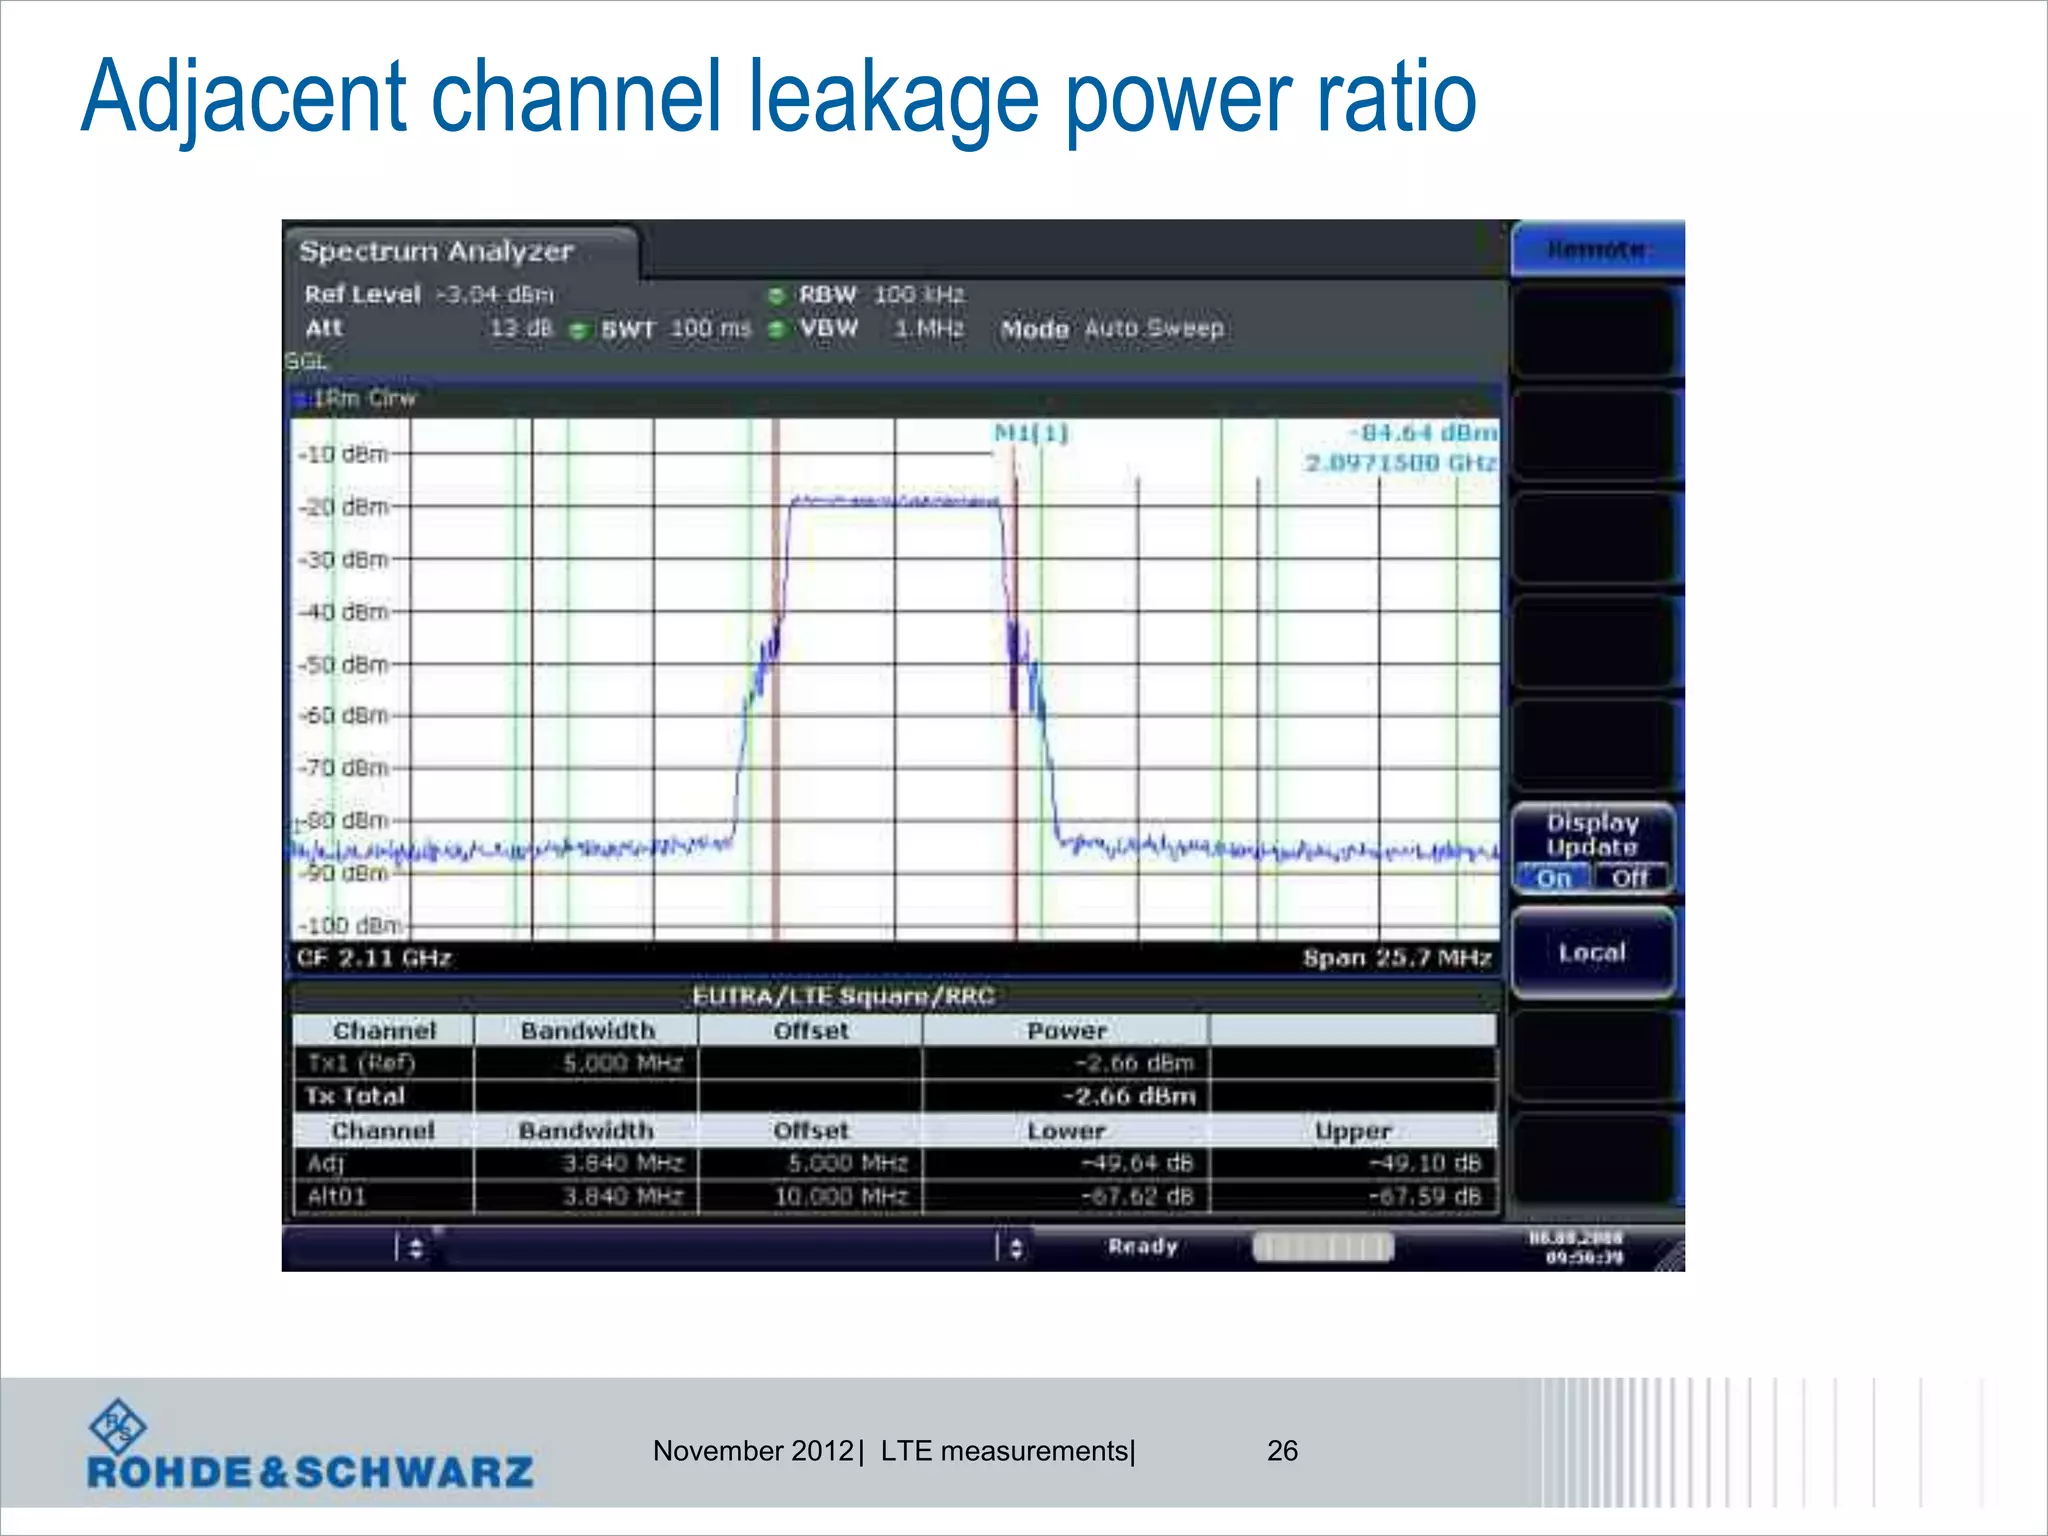Click the EUTRA/LTE Square/RRC header
This screenshot has width=2048, height=1536.
pyautogui.click(x=844, y=996)
